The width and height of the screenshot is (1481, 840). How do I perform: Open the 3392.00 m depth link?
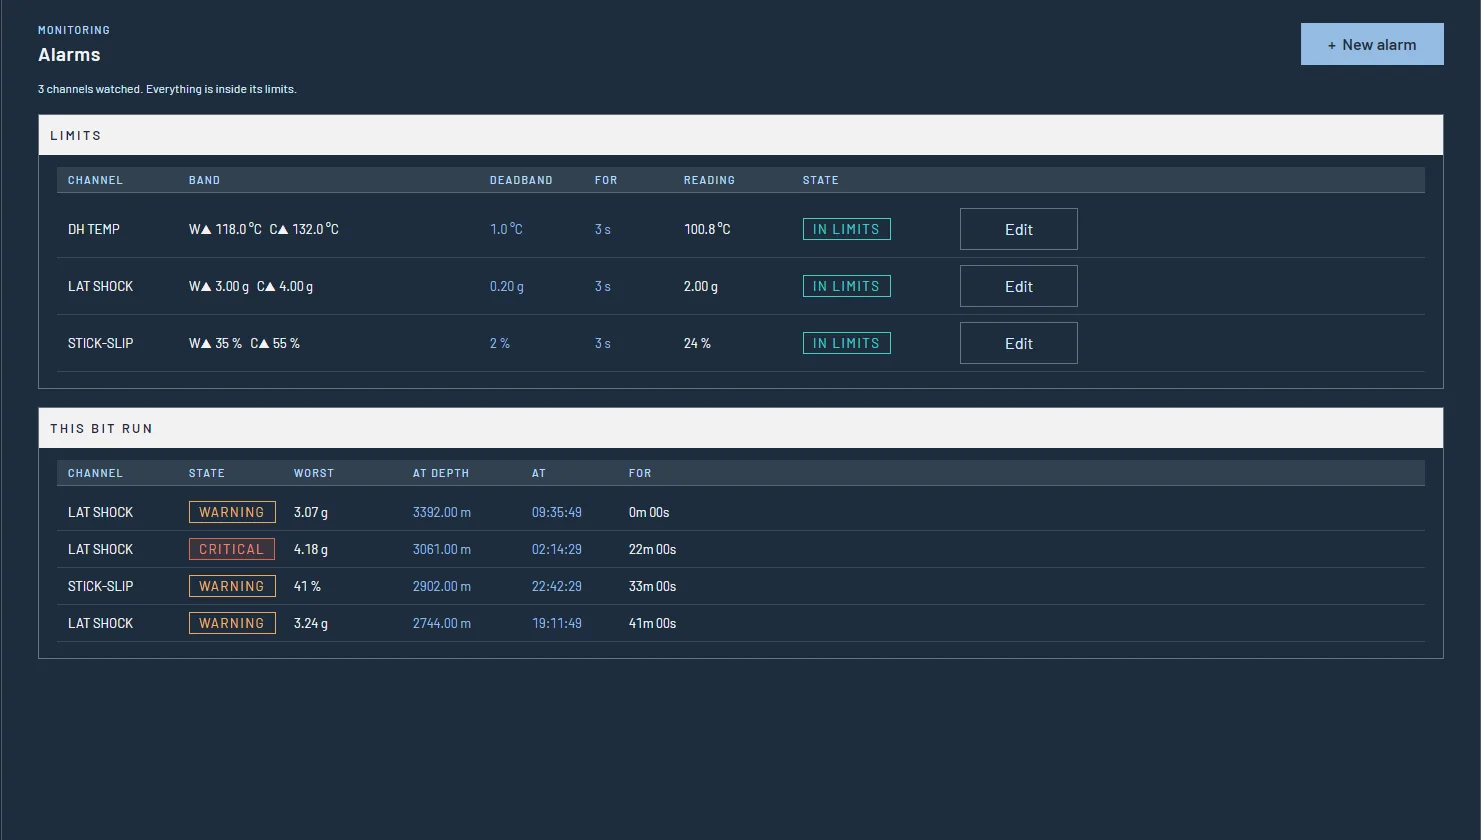[x=442, y=512]
